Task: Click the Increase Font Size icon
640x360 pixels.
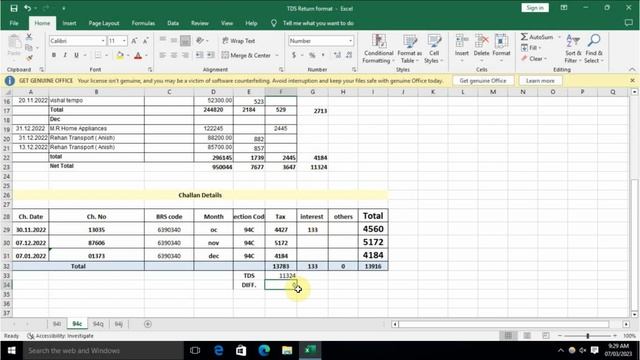Action: click(x=134, y=41)
